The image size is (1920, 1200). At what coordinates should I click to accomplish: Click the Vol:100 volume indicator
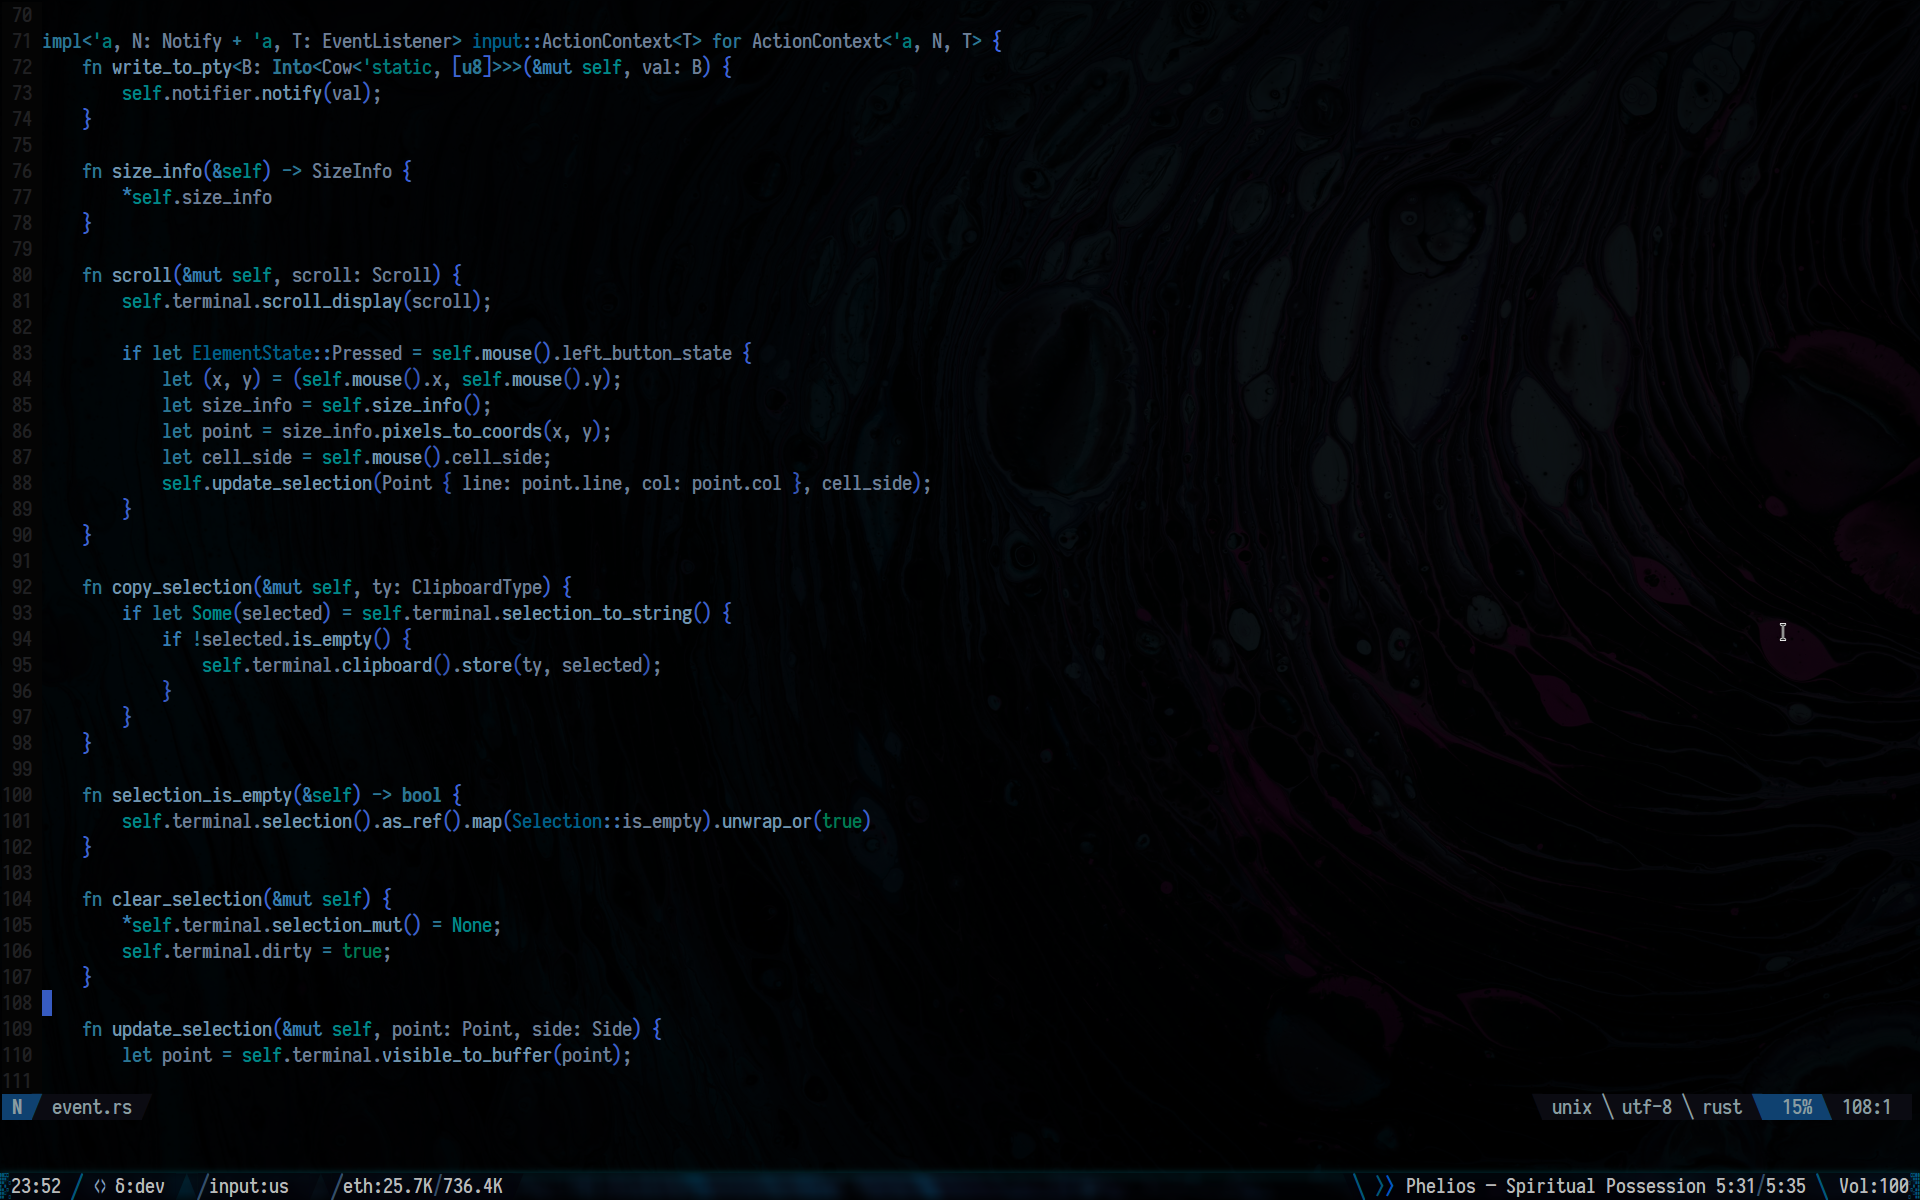[1873, 1186]
